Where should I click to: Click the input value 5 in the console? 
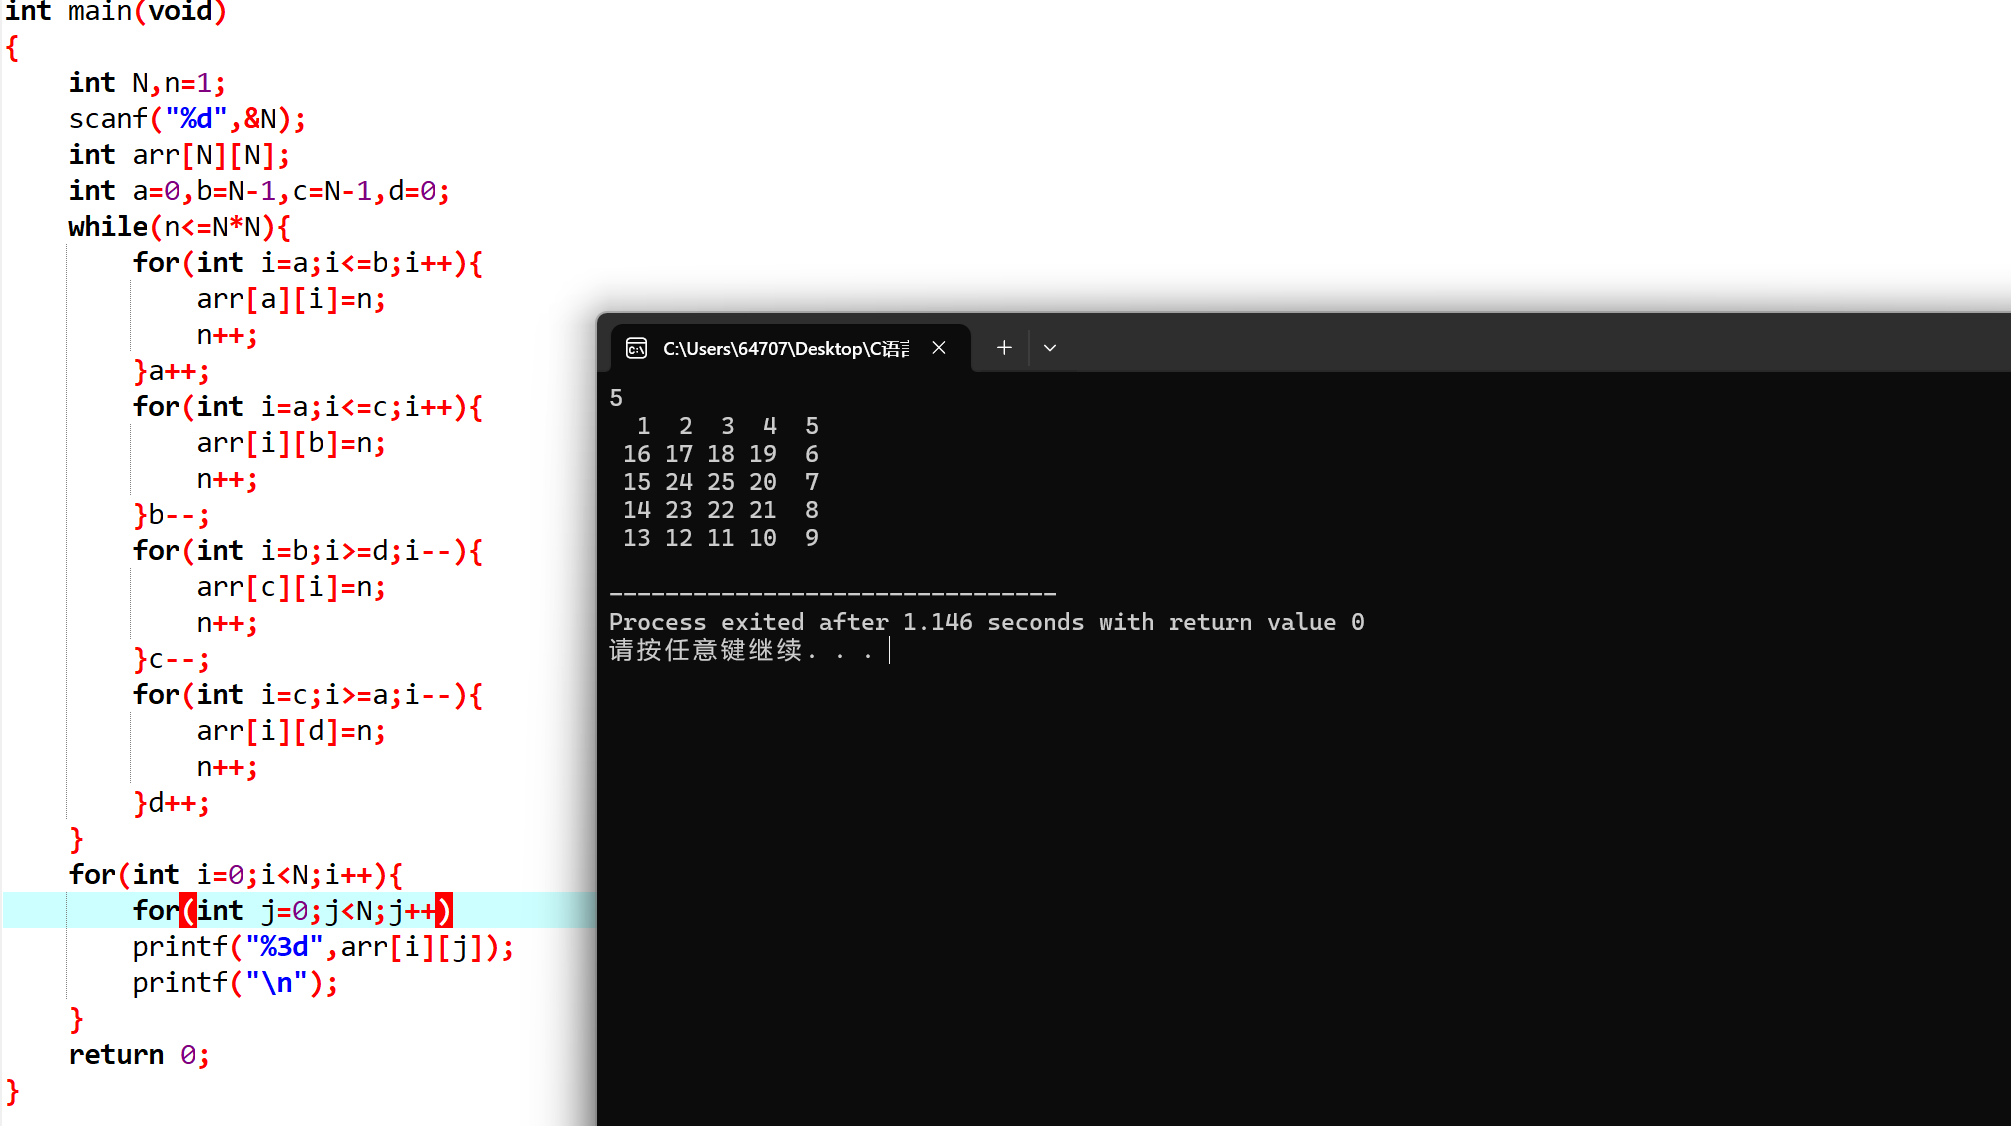(616, 398)
